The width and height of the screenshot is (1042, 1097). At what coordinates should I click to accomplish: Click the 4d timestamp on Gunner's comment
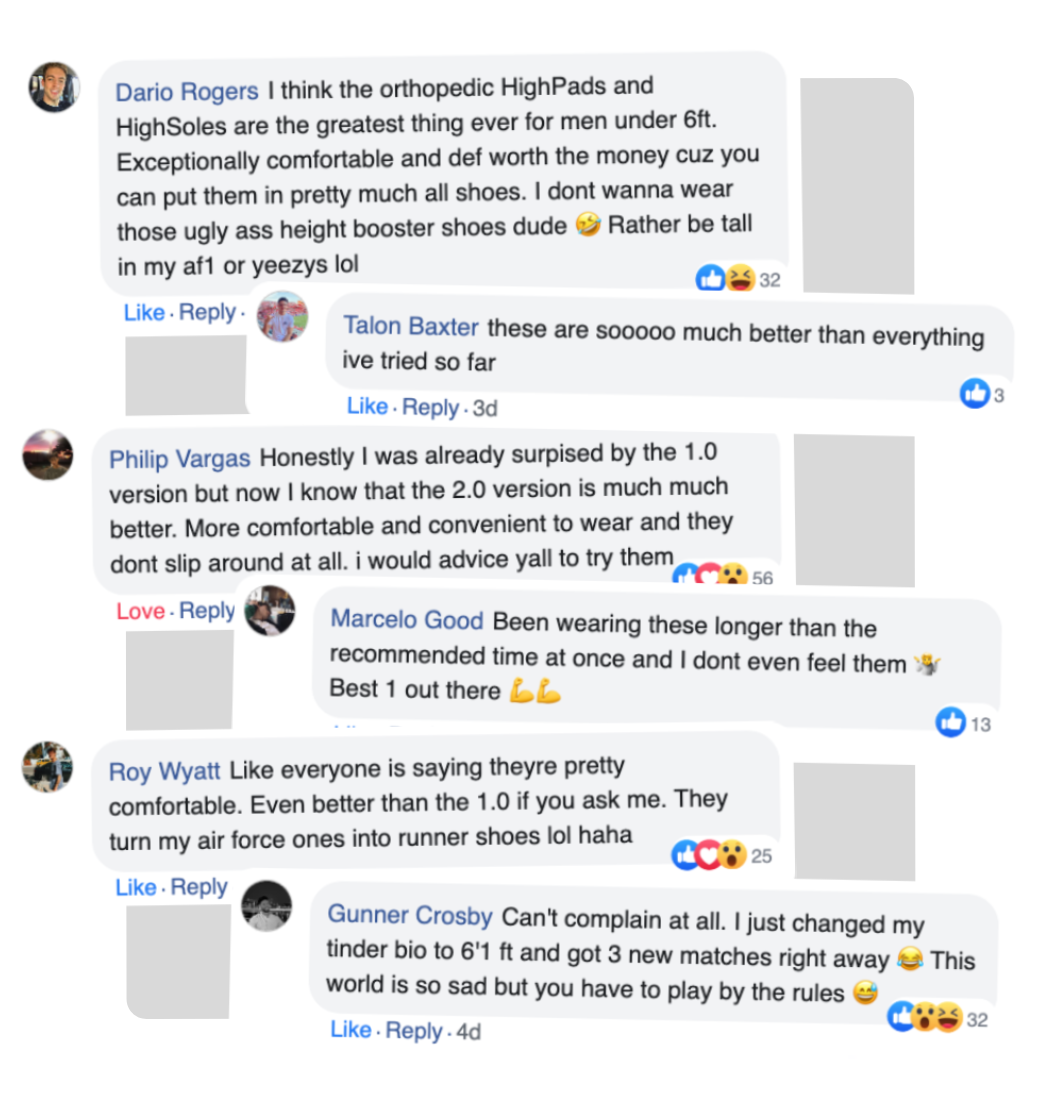[x=468, y=1032]
